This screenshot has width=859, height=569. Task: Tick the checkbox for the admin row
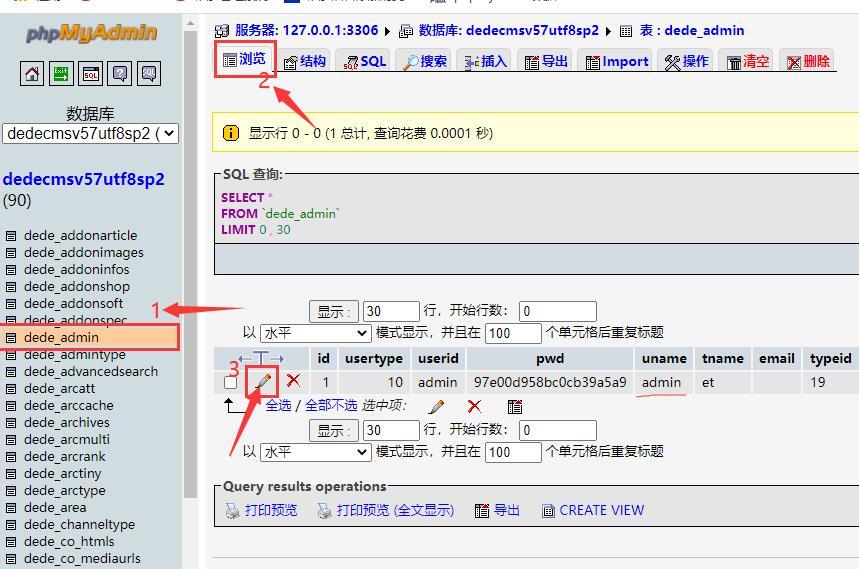point(231,382)
